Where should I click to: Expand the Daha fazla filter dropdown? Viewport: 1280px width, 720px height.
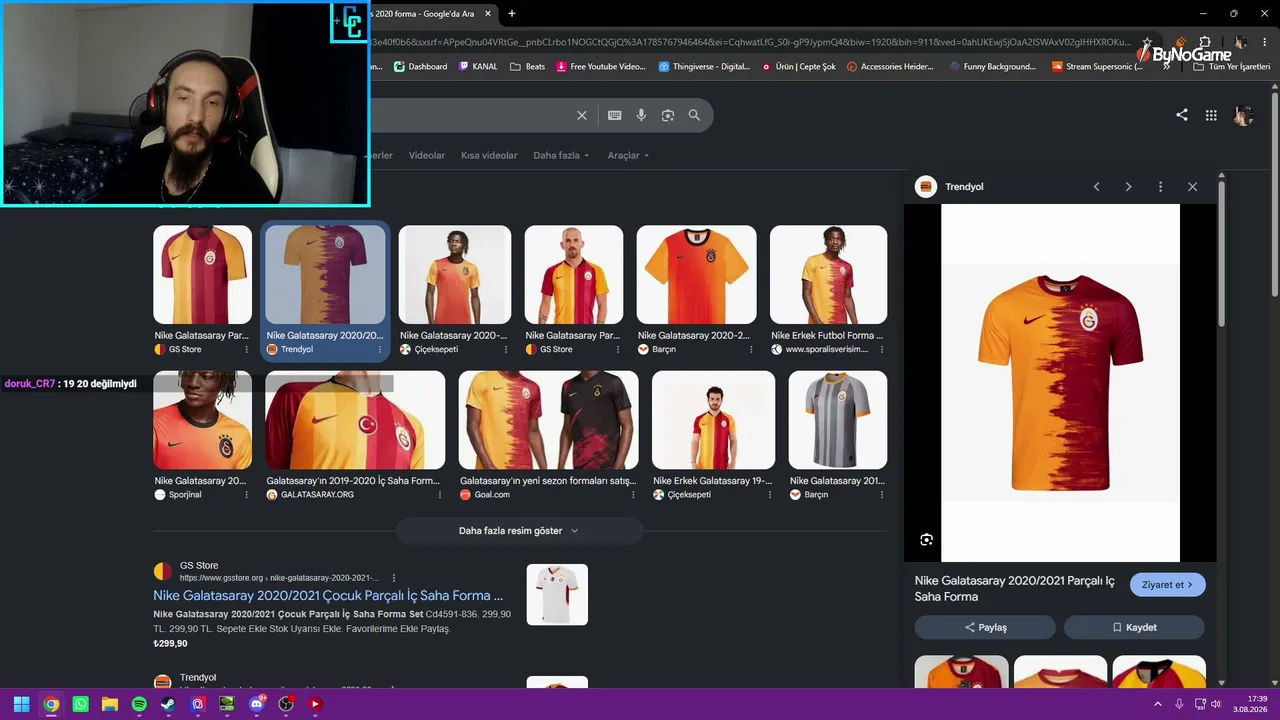(561, 156)
